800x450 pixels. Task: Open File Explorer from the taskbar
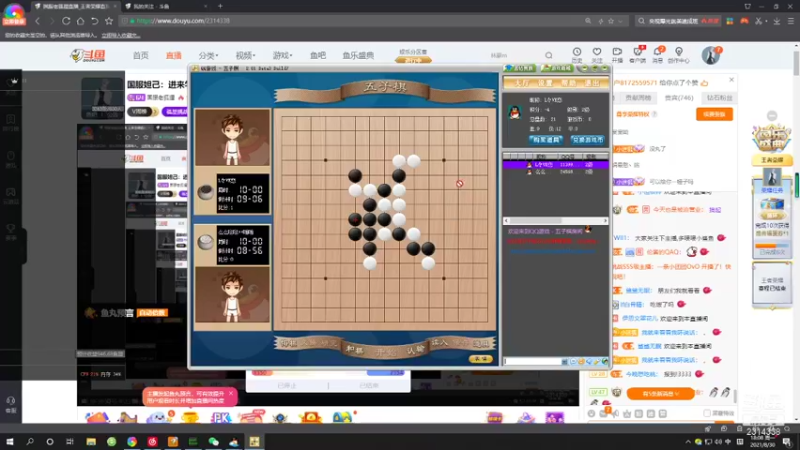(x=91, y=441)
